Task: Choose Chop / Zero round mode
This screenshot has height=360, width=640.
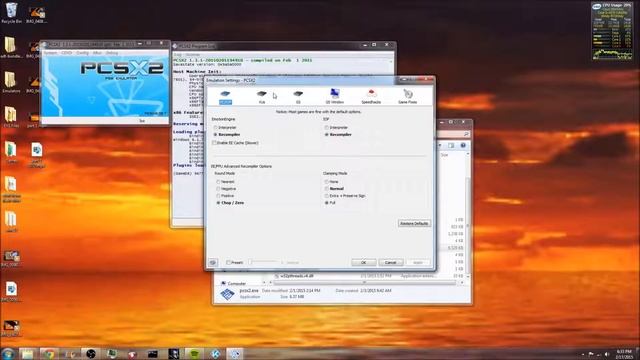Action: [230, 203]
